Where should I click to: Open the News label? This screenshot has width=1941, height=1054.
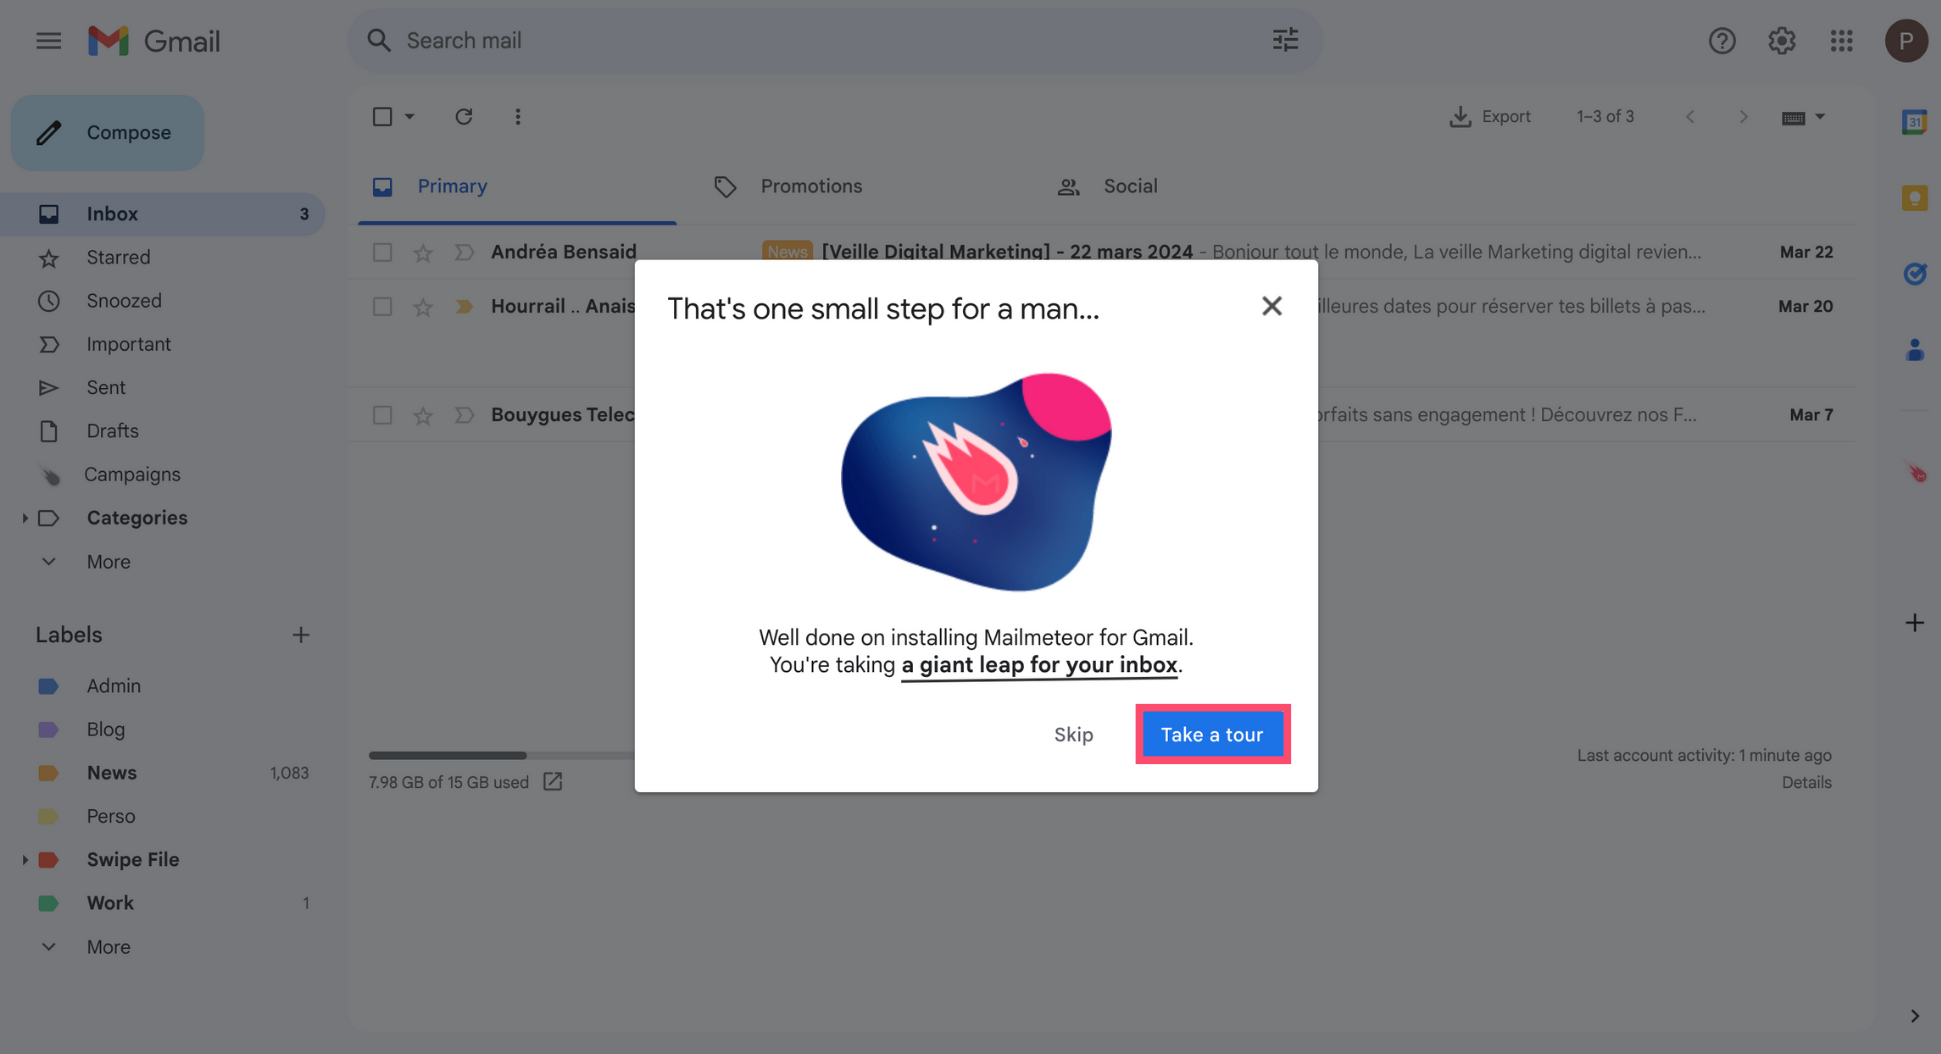click(162, 773)
